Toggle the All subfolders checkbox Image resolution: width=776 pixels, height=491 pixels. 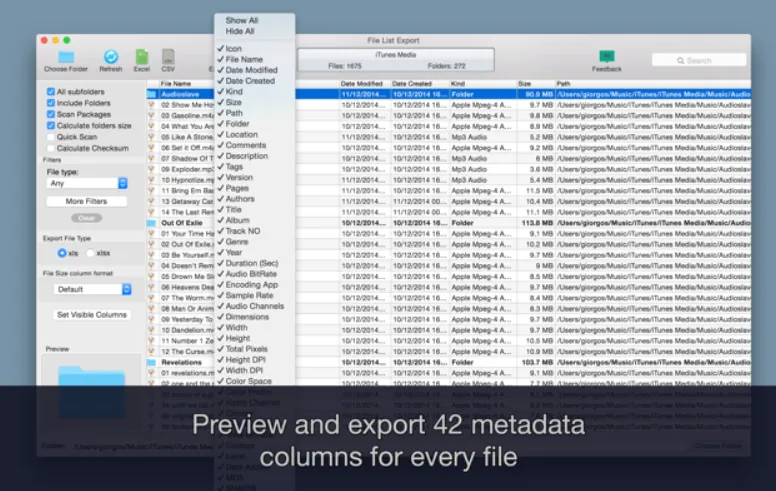coord(50,92)
